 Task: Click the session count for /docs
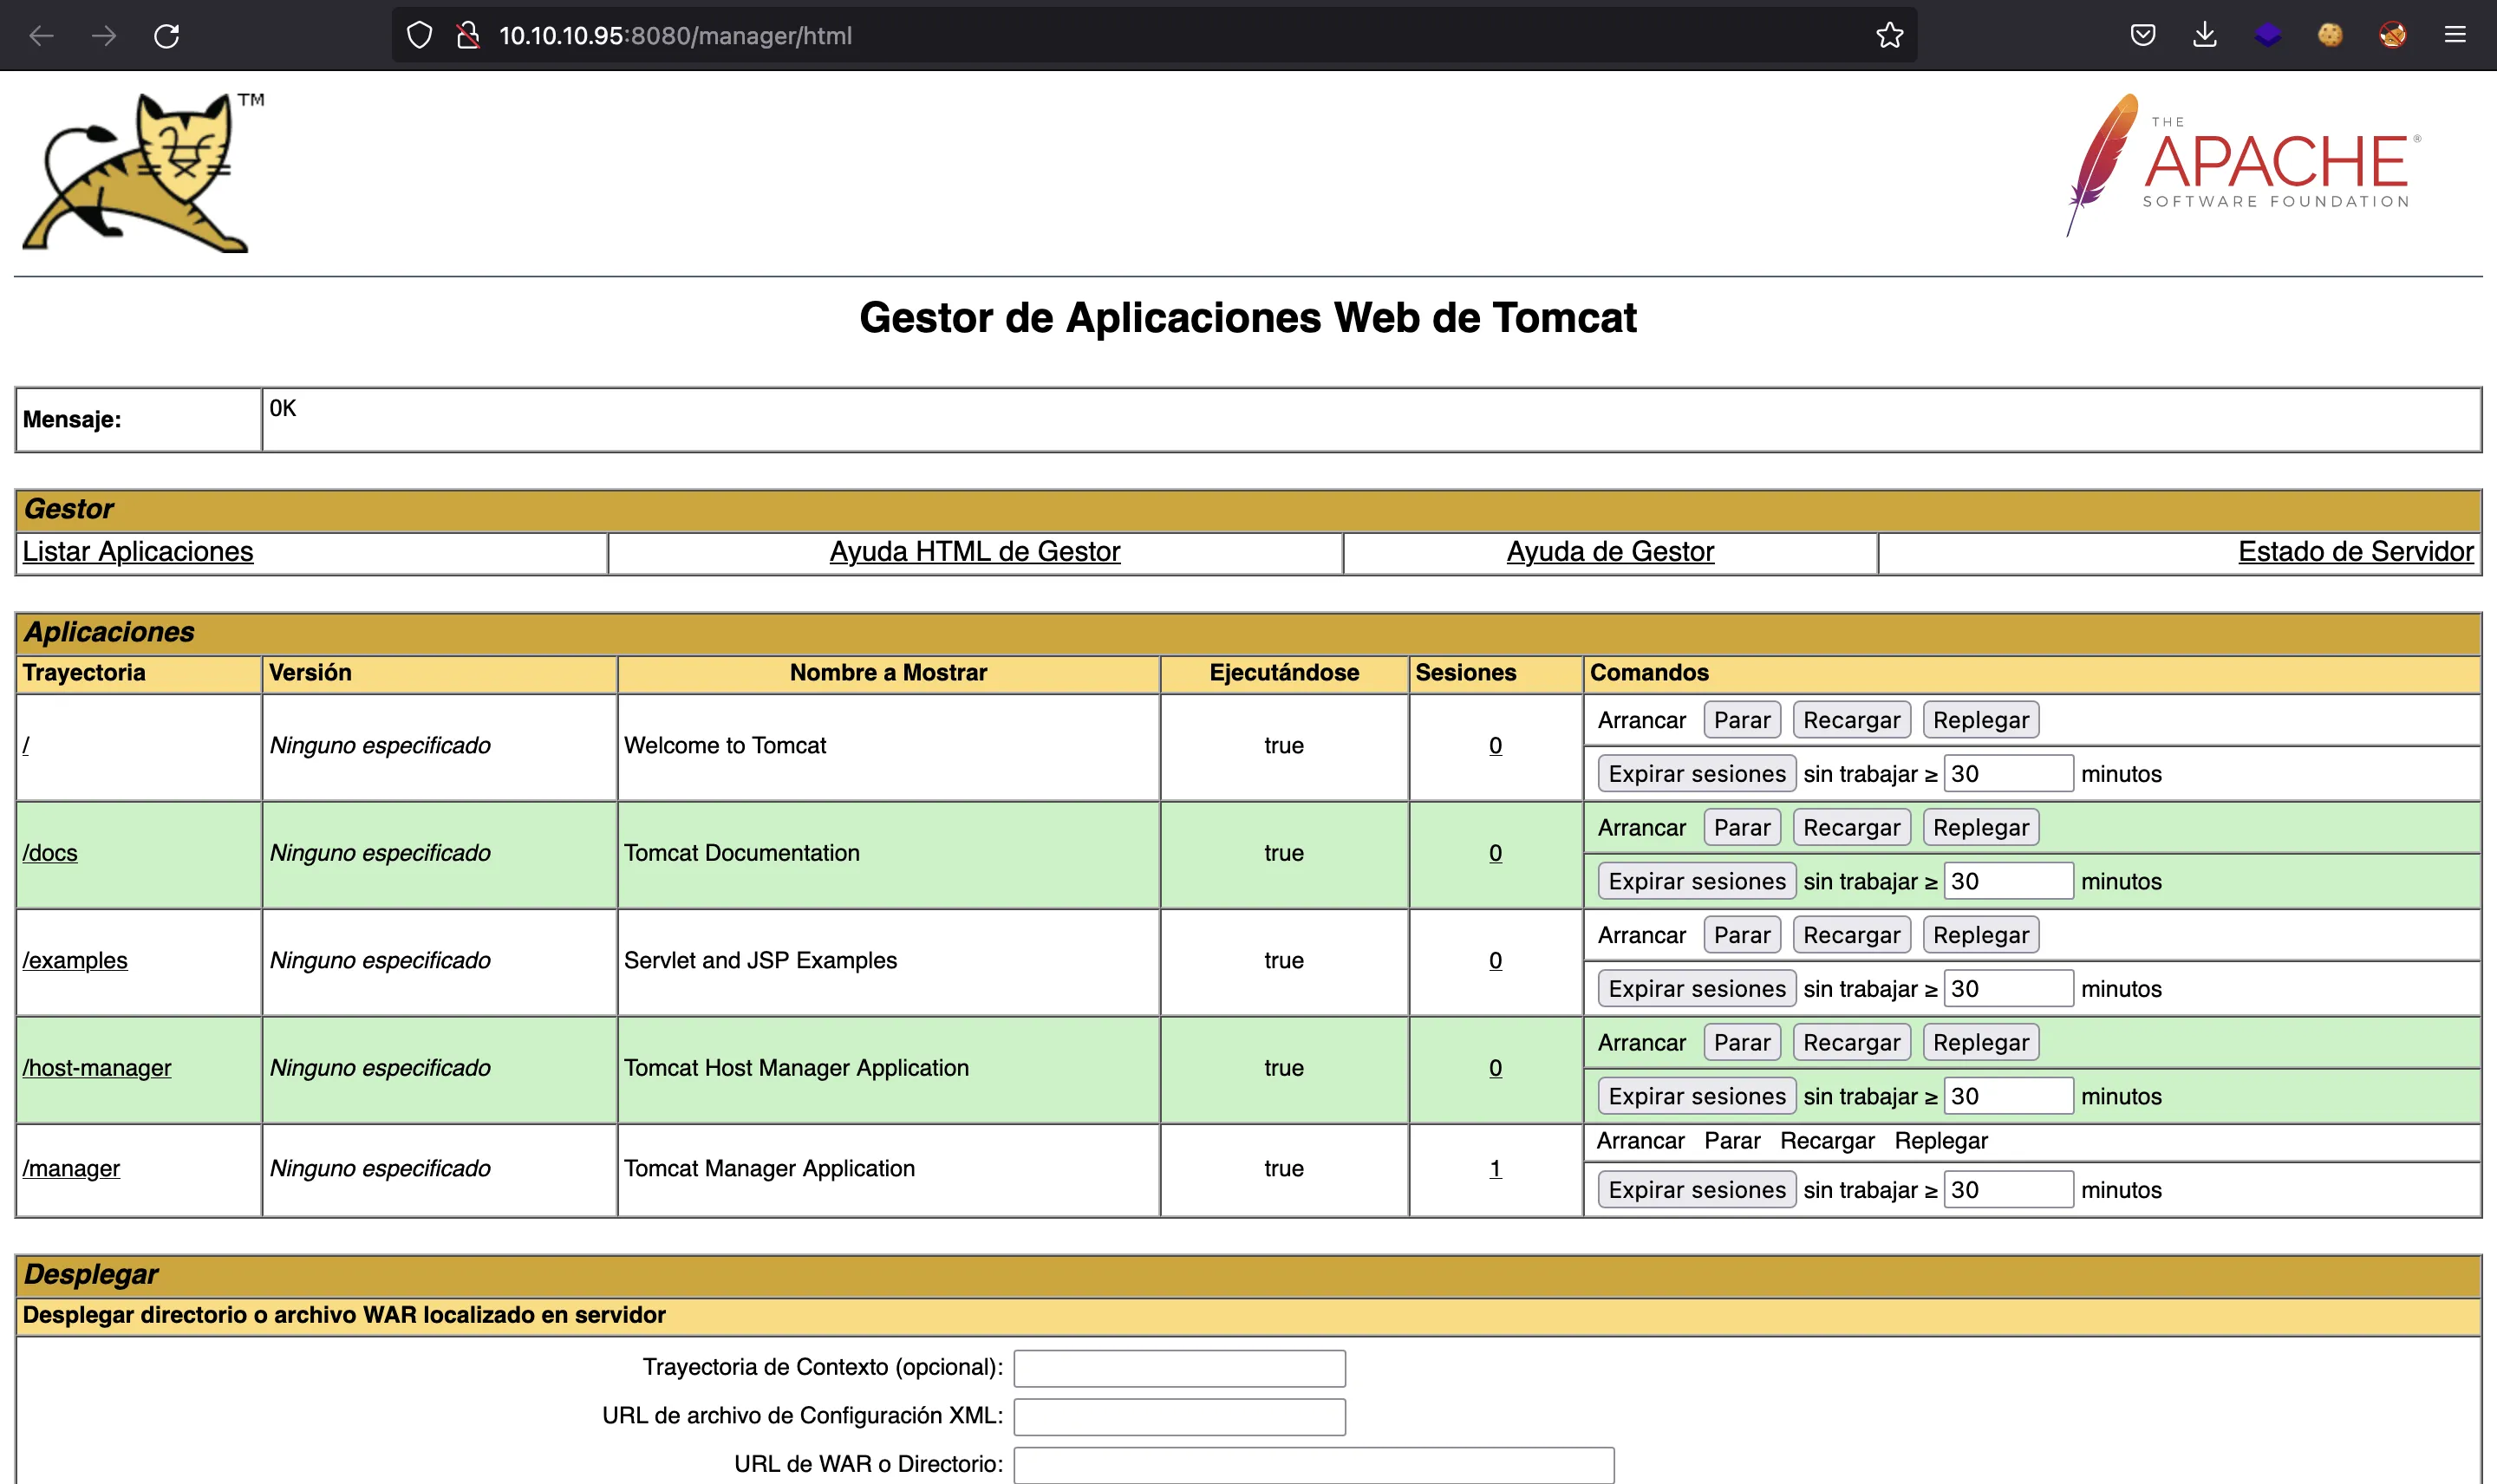point(1495,853)
